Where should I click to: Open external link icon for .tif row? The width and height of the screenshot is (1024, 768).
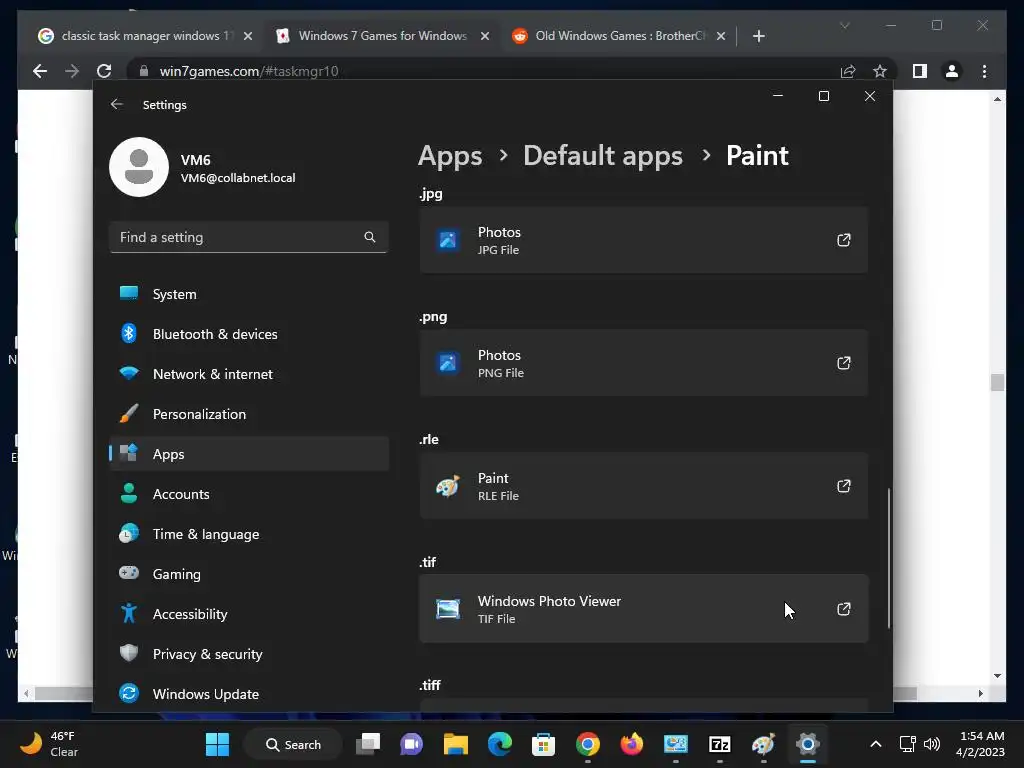(x=844, y=609)
